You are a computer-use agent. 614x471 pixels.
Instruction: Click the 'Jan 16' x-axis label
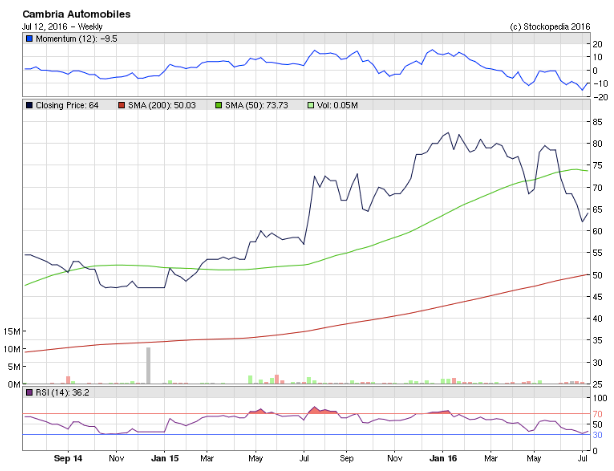443,458
